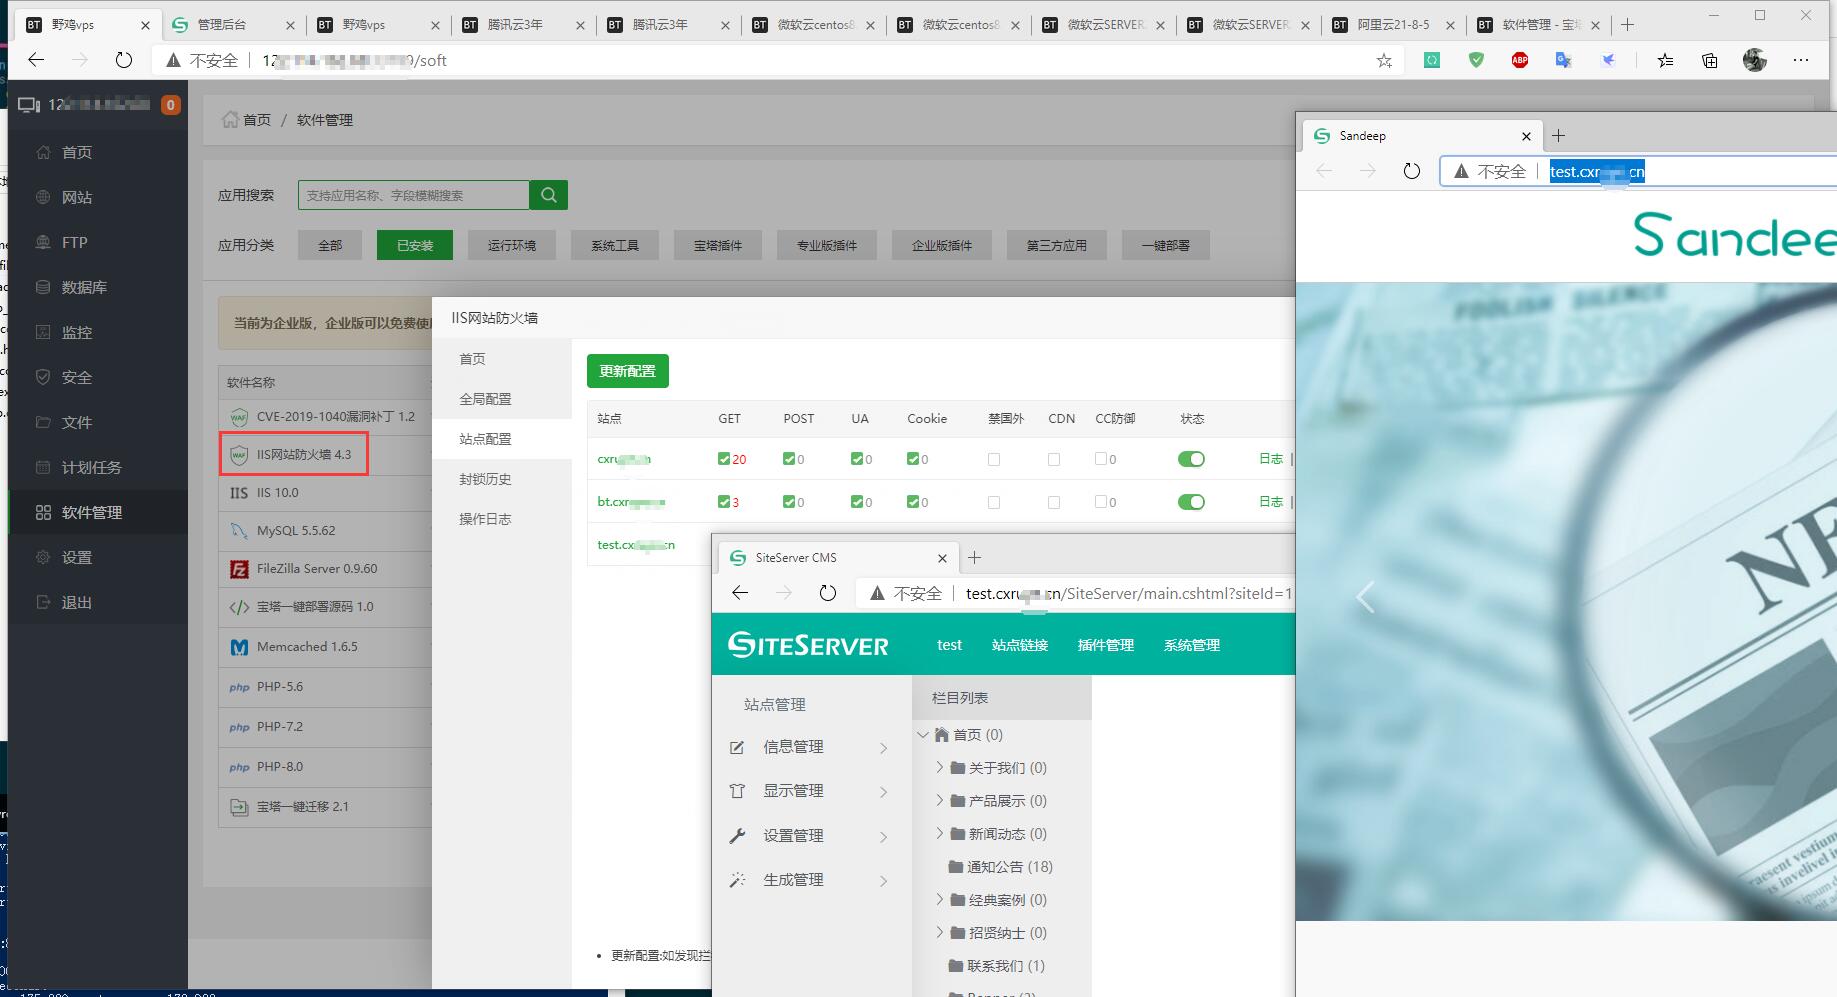Screen dimensions: 1837x997
Task: Switch to 管理后台 browser tab
Action: coord(232,24)
